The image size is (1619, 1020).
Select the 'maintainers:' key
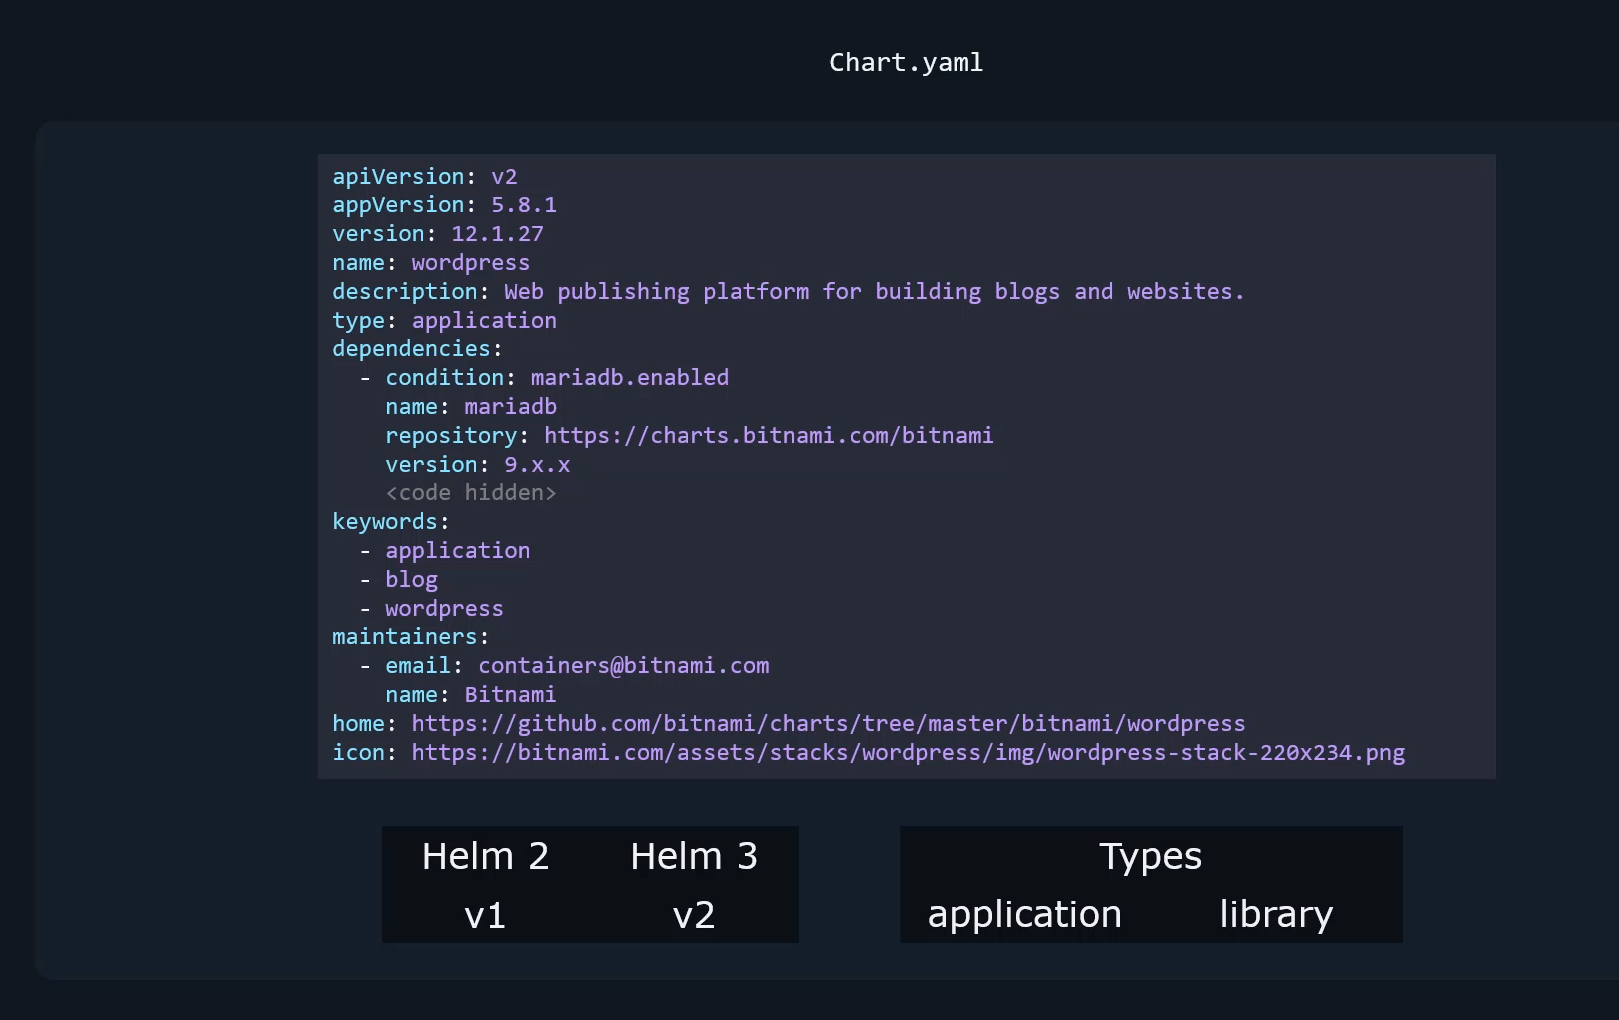click(x=411, y=637)
